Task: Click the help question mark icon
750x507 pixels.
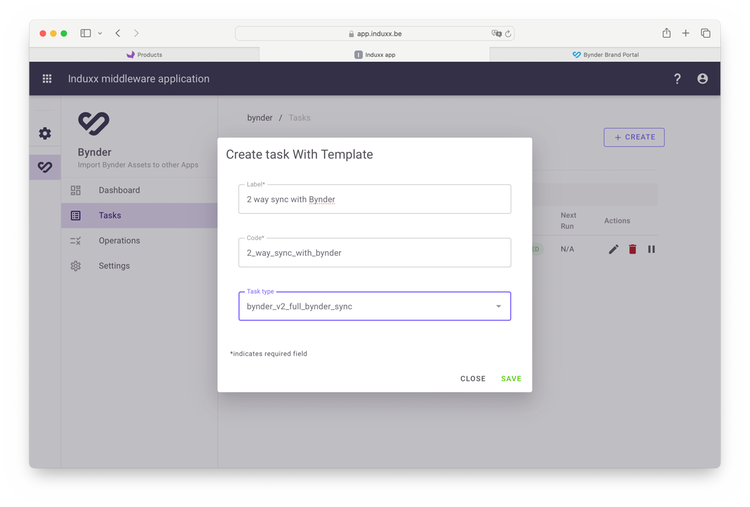Action: 677,79
